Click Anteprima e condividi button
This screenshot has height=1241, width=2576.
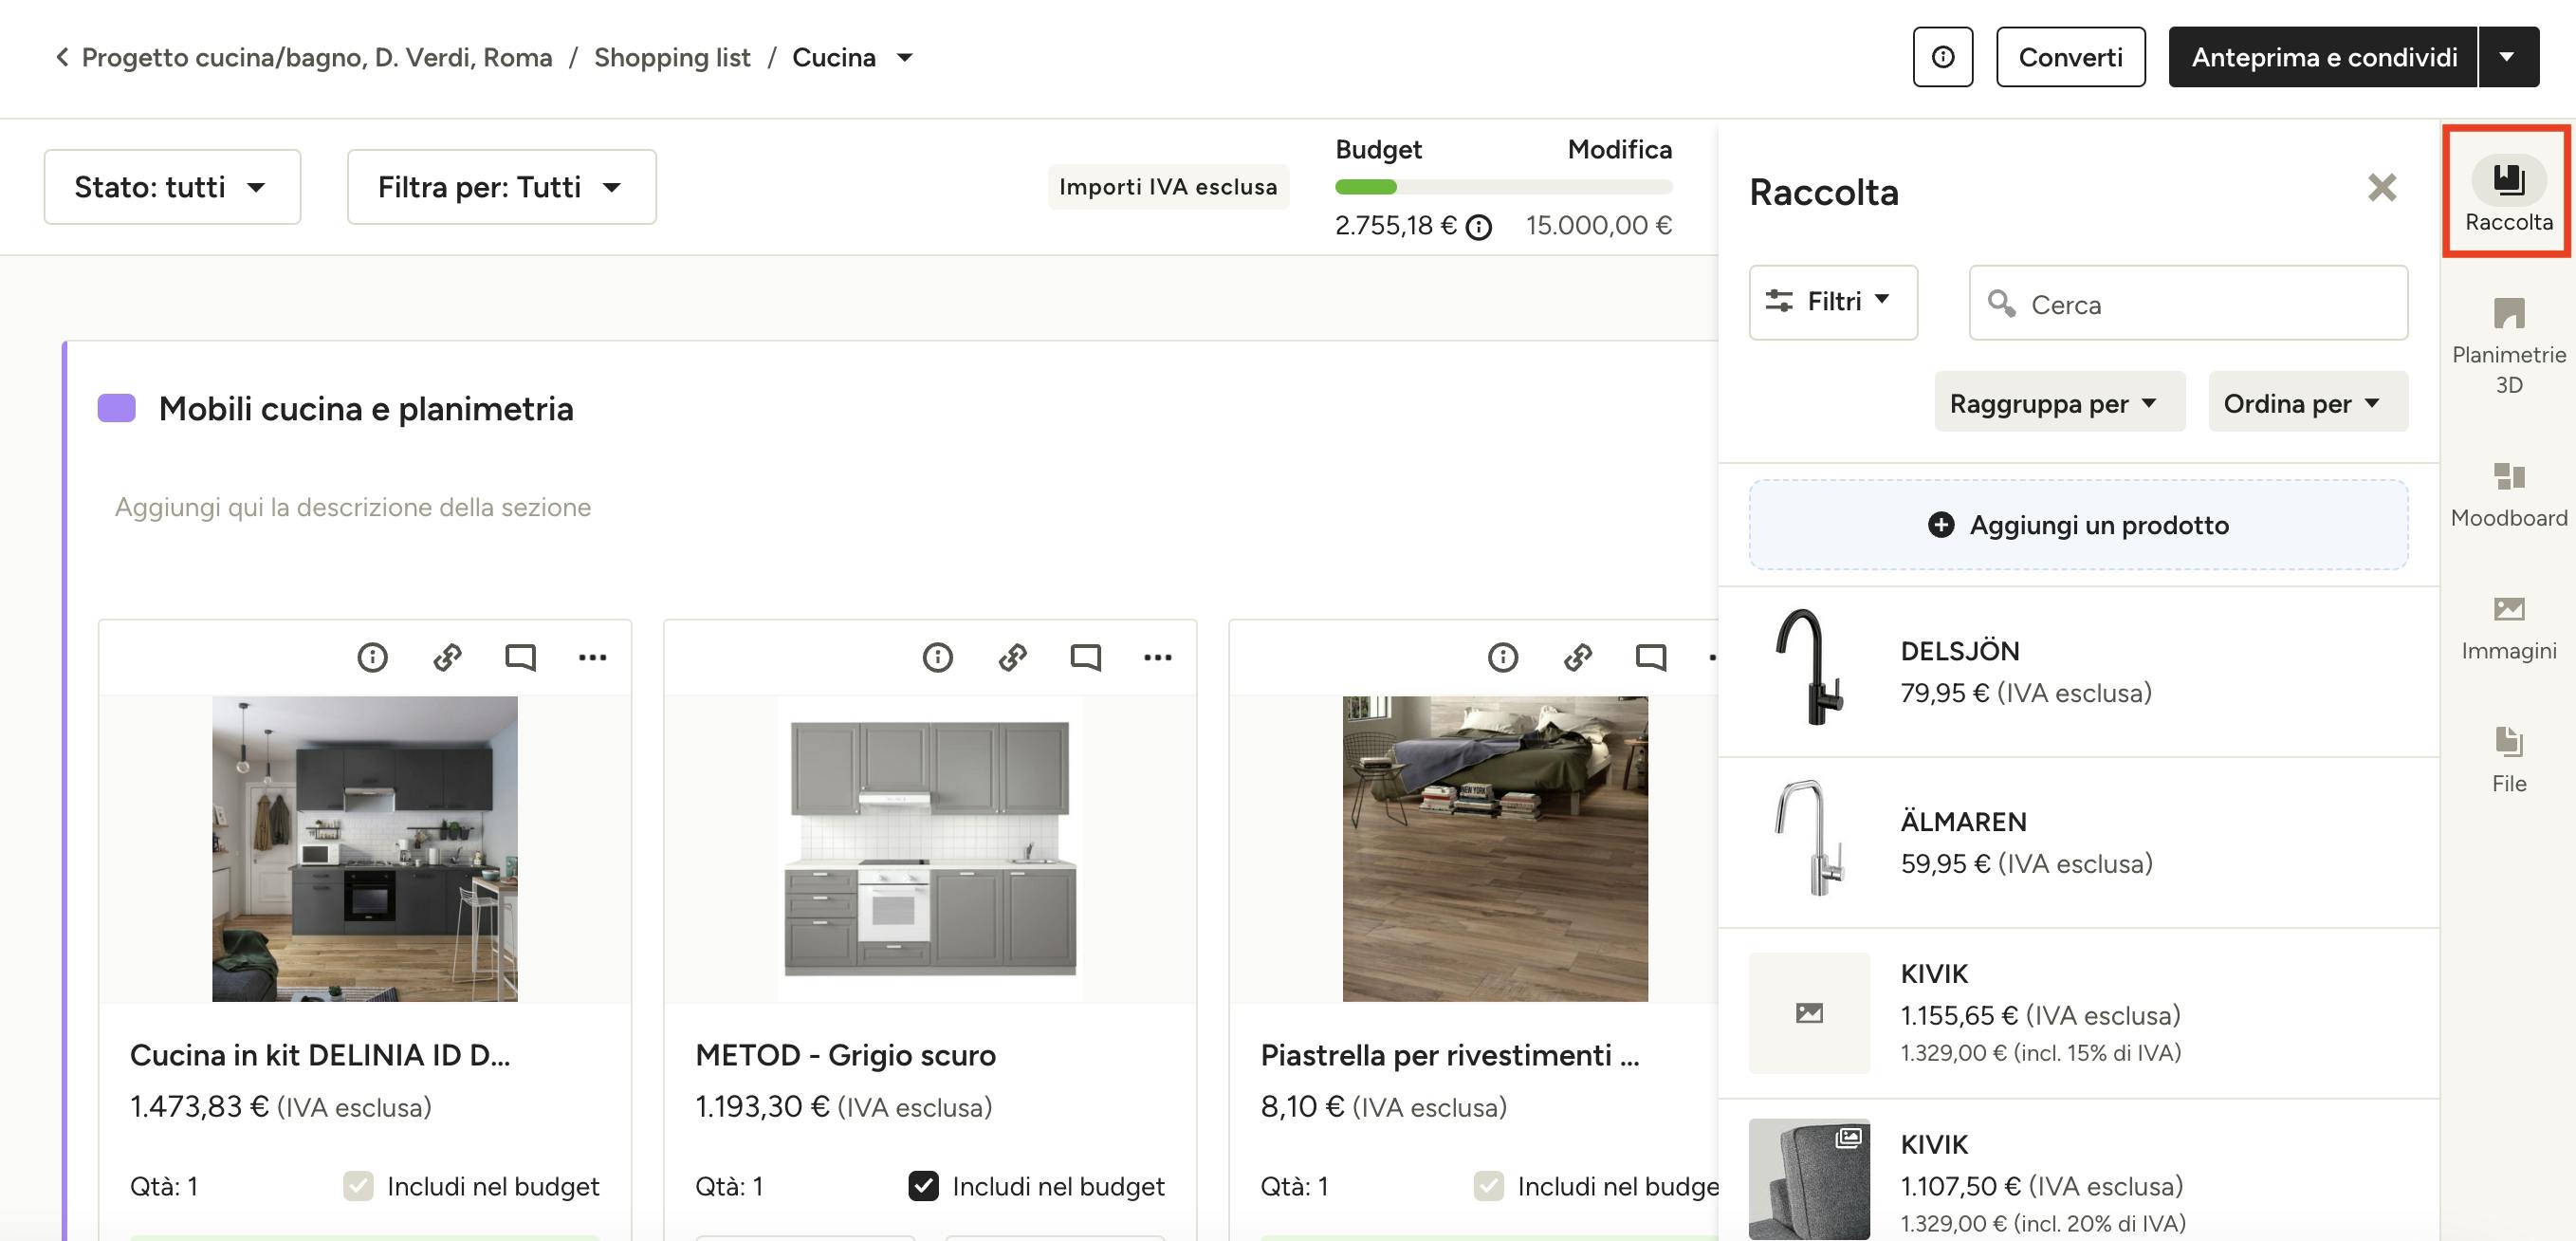click(2323, 57)
